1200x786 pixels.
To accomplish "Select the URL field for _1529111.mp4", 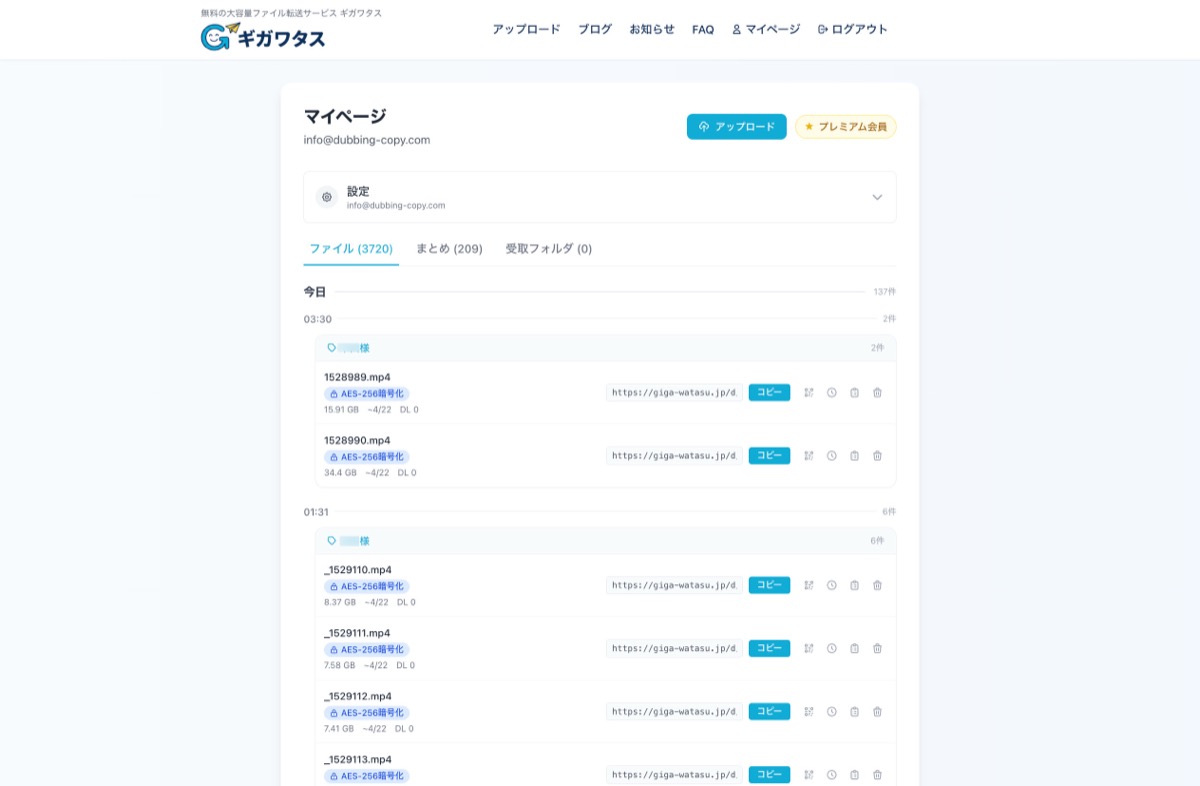I will click(x=674, y=649).
